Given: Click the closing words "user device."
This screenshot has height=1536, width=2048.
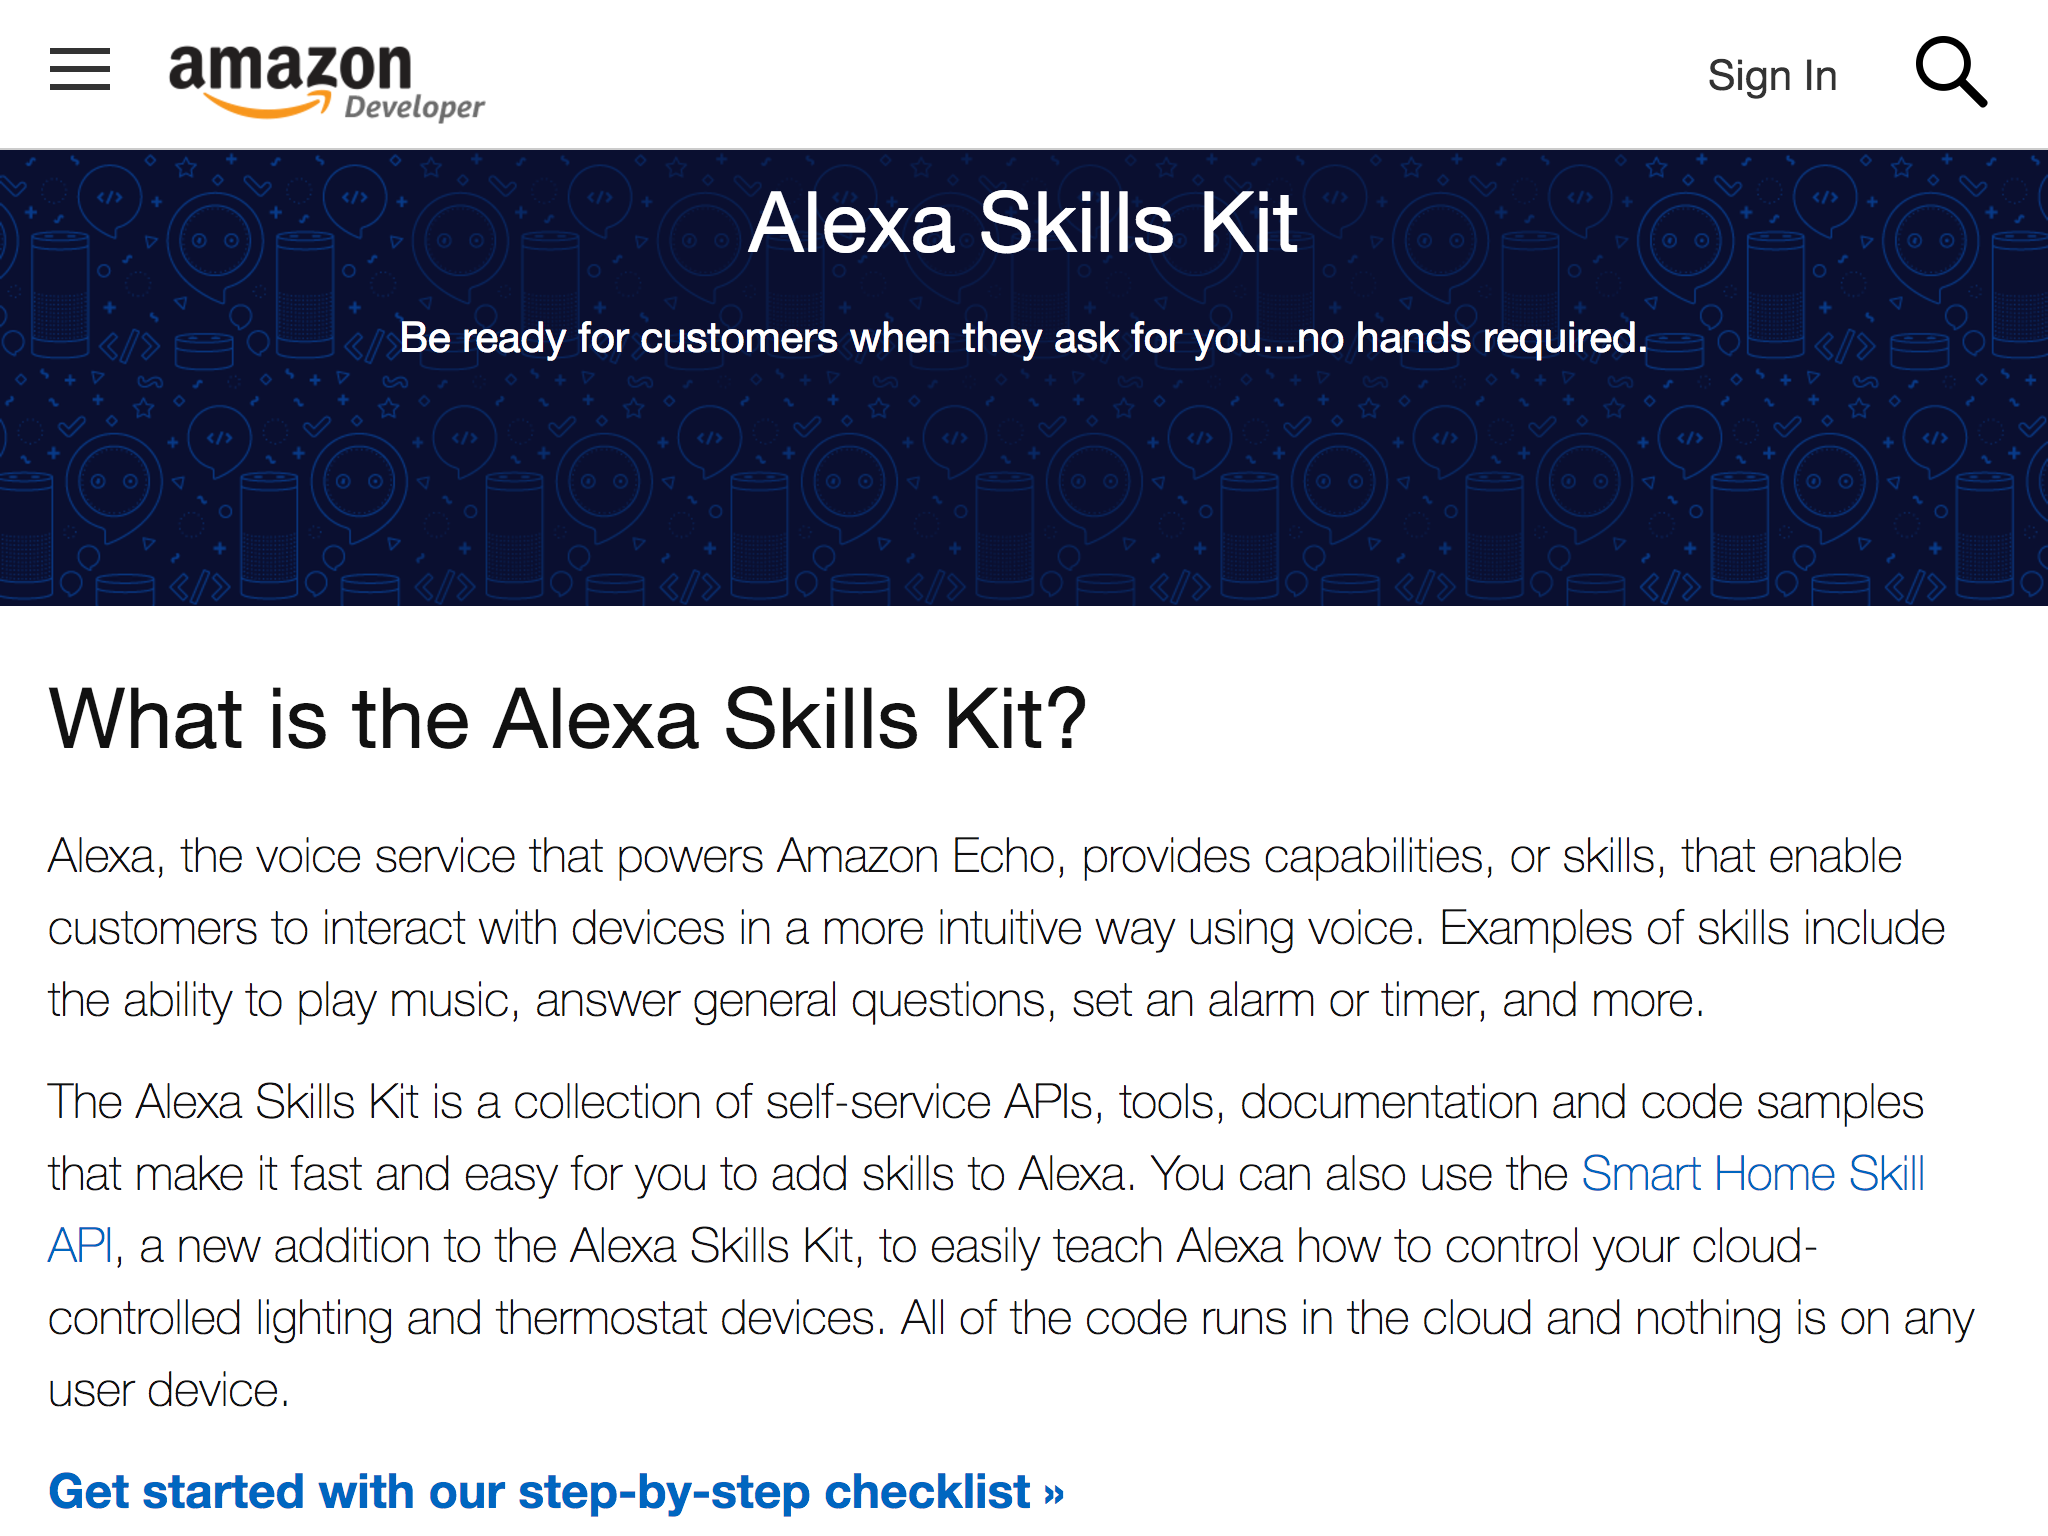Looking at the screenshot, I should (x=168, y=1390).
